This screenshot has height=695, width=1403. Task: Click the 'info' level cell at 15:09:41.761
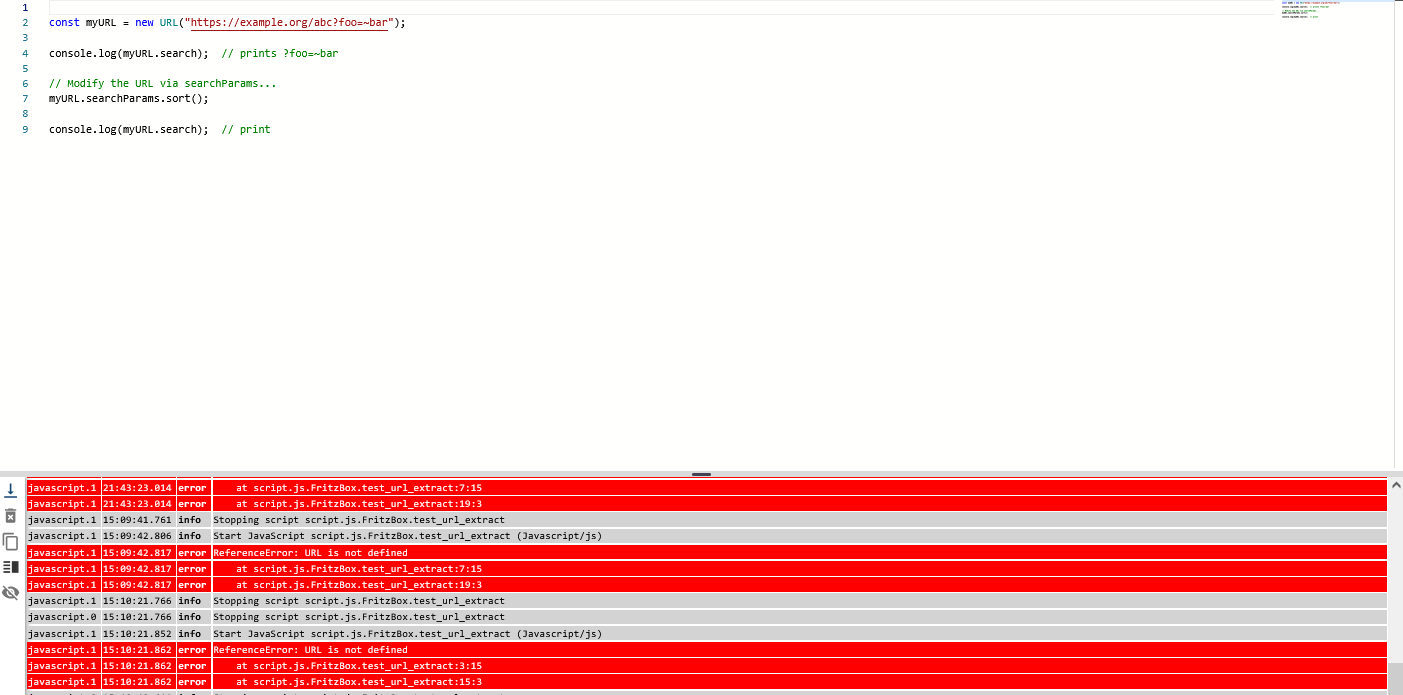[x=193, y=520]
